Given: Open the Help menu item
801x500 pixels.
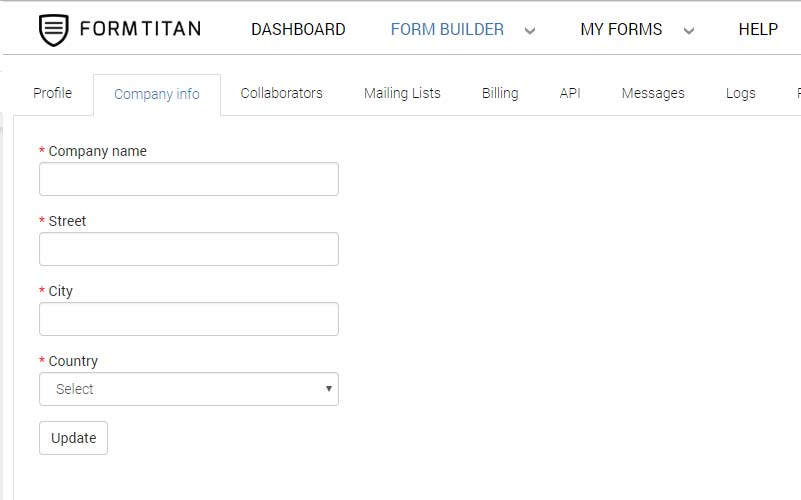Looking at the screenshot, I should [758, 30].
